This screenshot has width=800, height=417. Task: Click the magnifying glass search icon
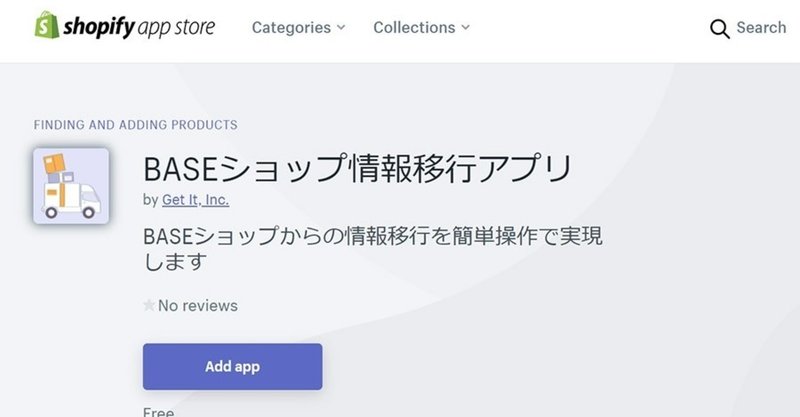(719, 29)
